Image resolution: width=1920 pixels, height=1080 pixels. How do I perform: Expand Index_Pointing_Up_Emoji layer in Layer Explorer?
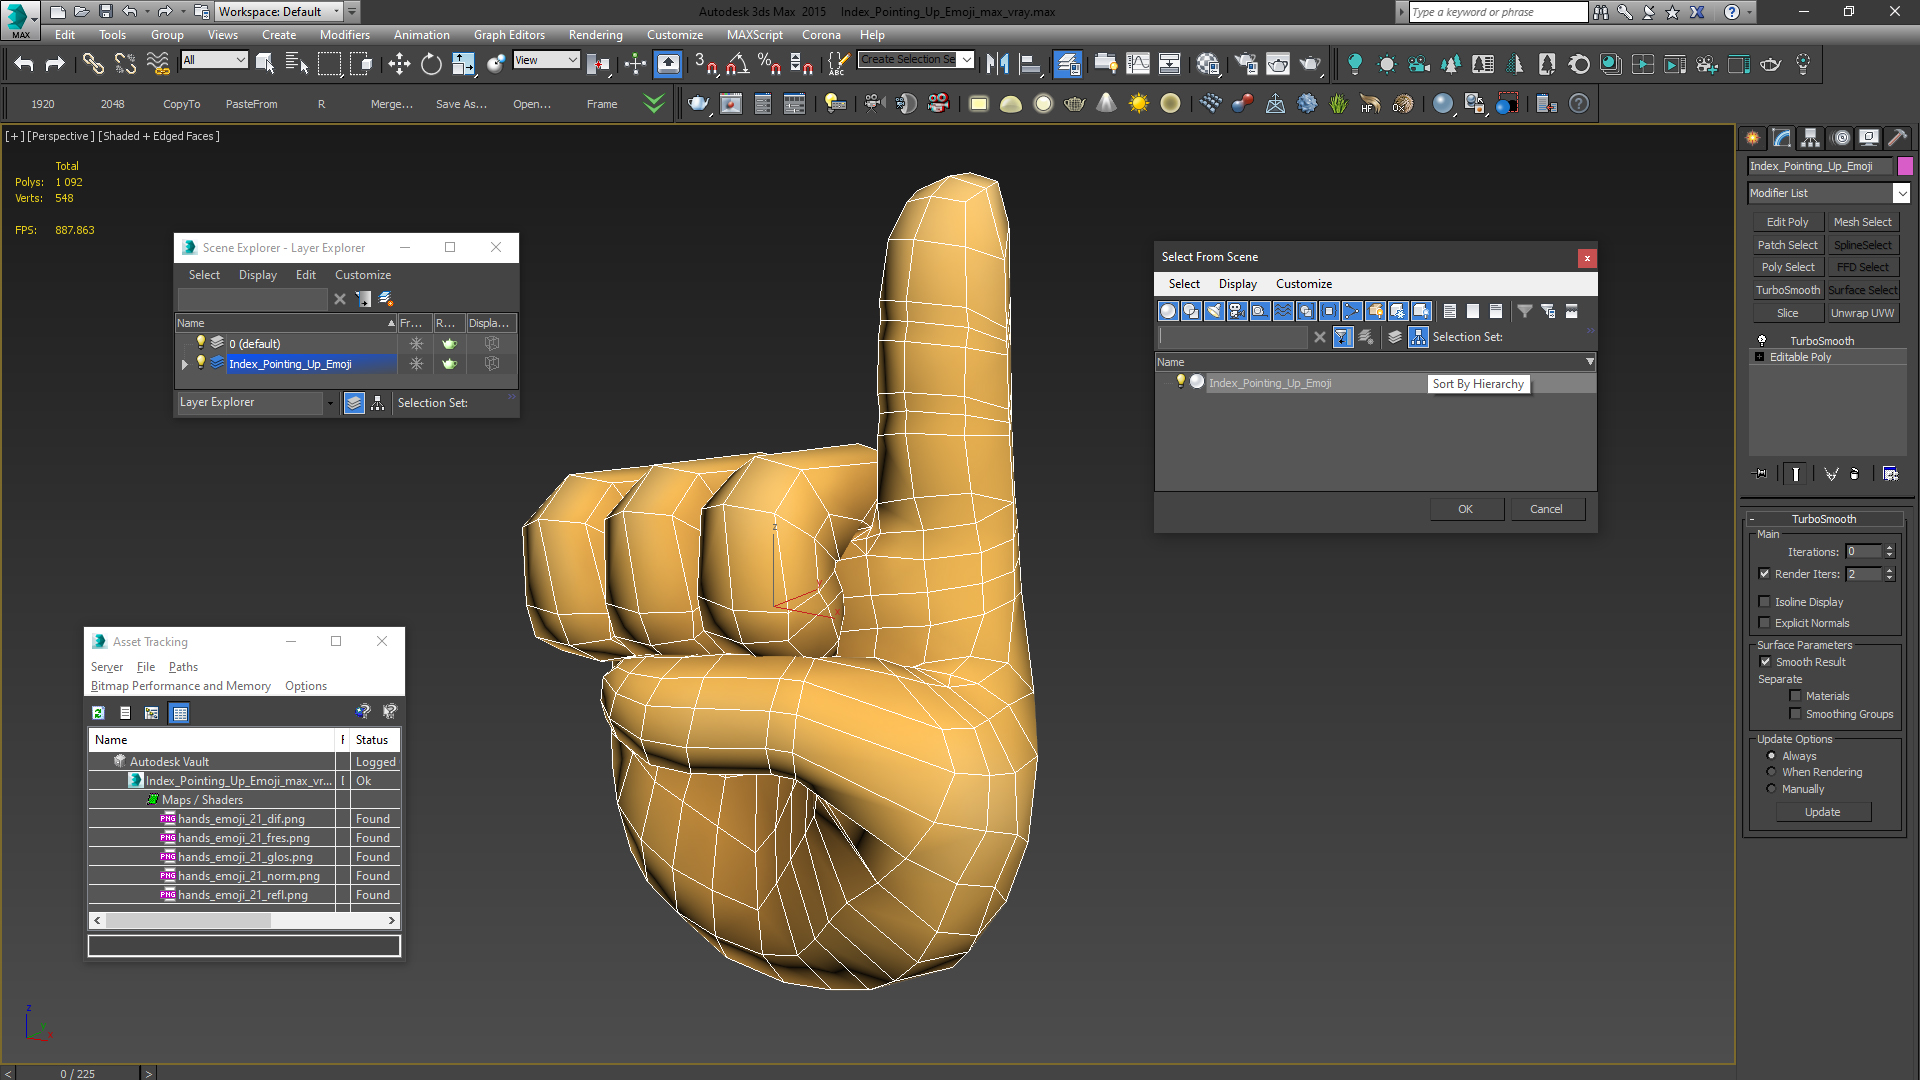pos(185,364)
